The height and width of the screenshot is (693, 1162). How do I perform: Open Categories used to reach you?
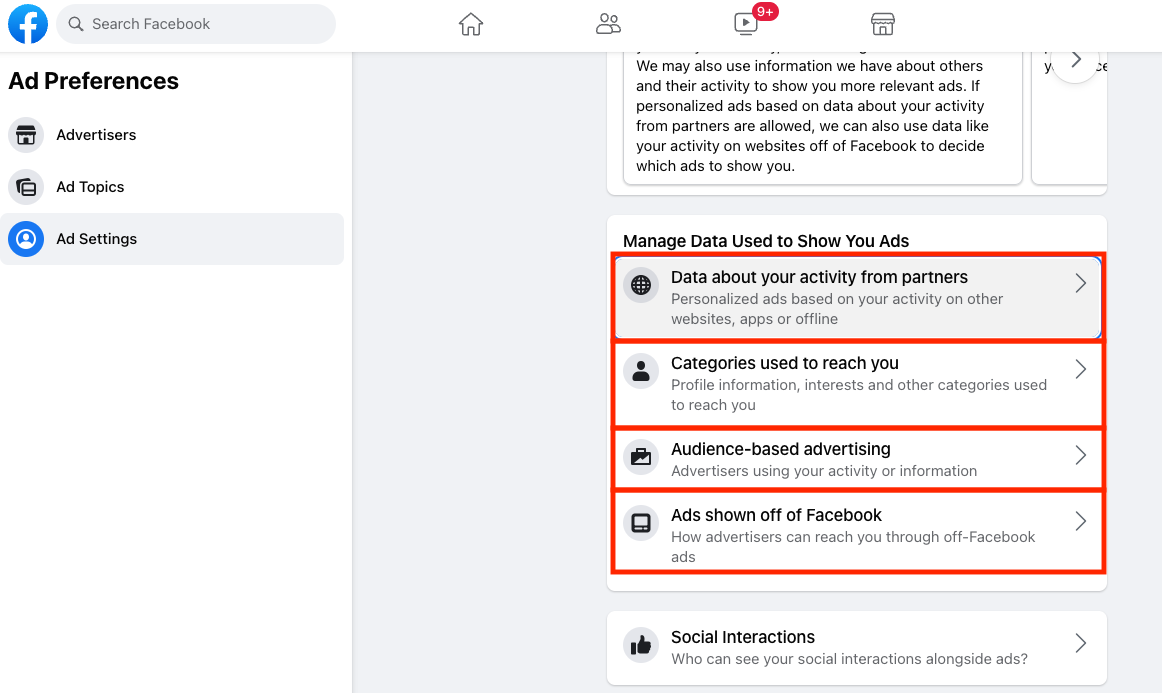[858, 384]
